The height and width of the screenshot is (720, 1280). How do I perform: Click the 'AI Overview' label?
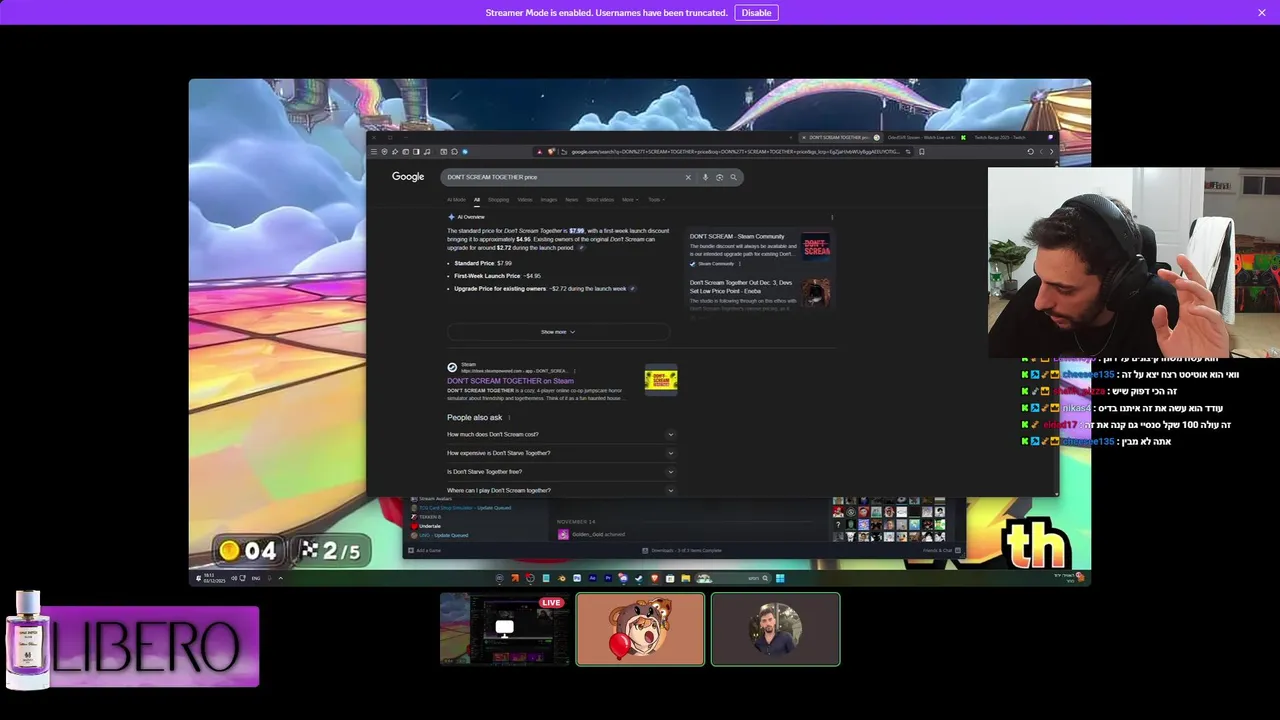(x=471, y=217)
